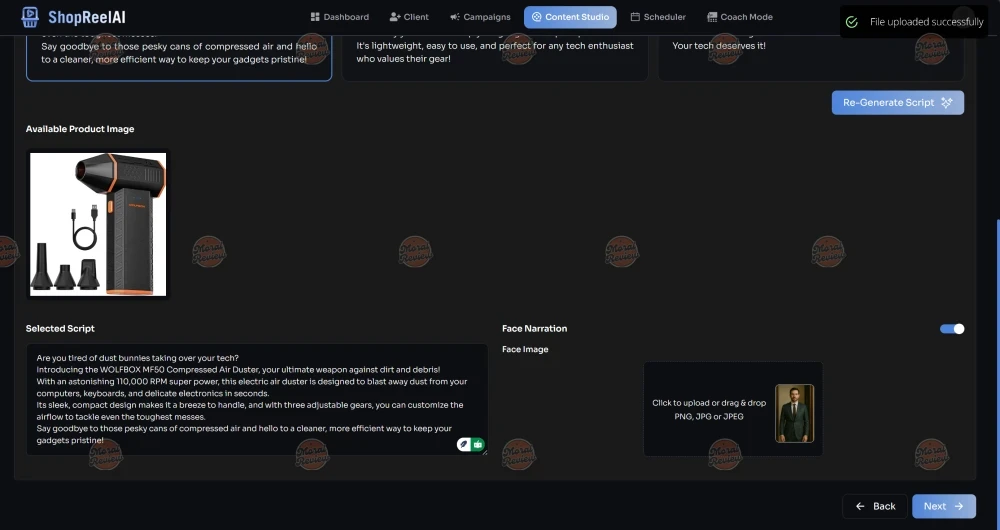Click the WOLFBOX air duster product image
This screenshot has width=1000, height=530.
tap(98, 224)
